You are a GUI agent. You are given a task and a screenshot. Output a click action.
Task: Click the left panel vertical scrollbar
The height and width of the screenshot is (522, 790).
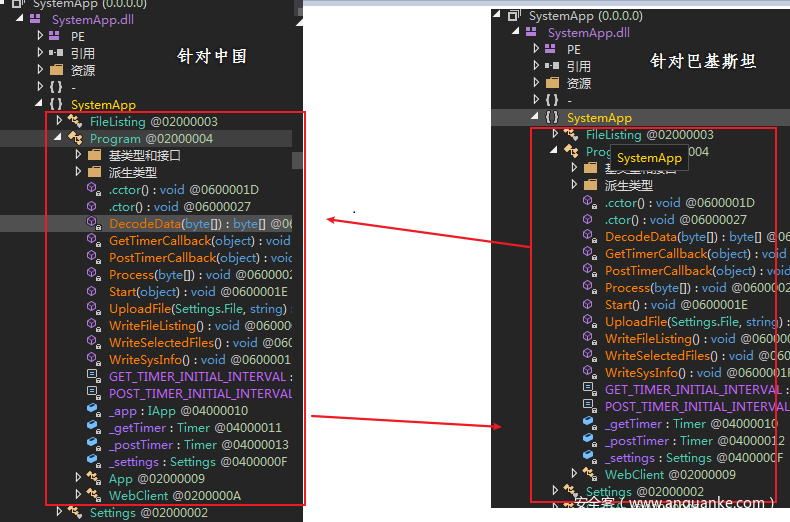click(298, 160)
